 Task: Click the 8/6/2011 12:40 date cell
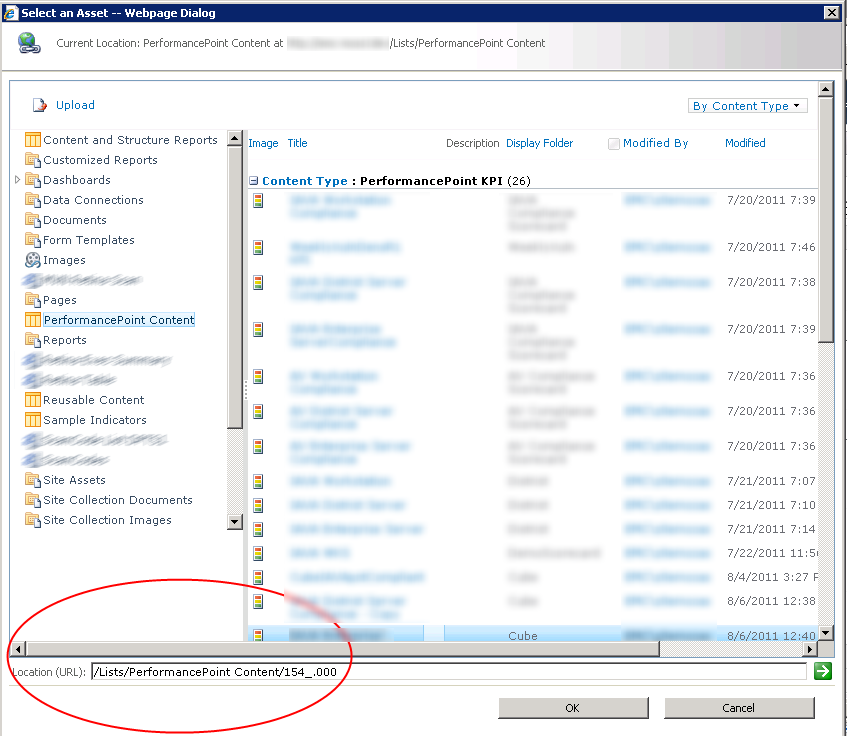771,636
